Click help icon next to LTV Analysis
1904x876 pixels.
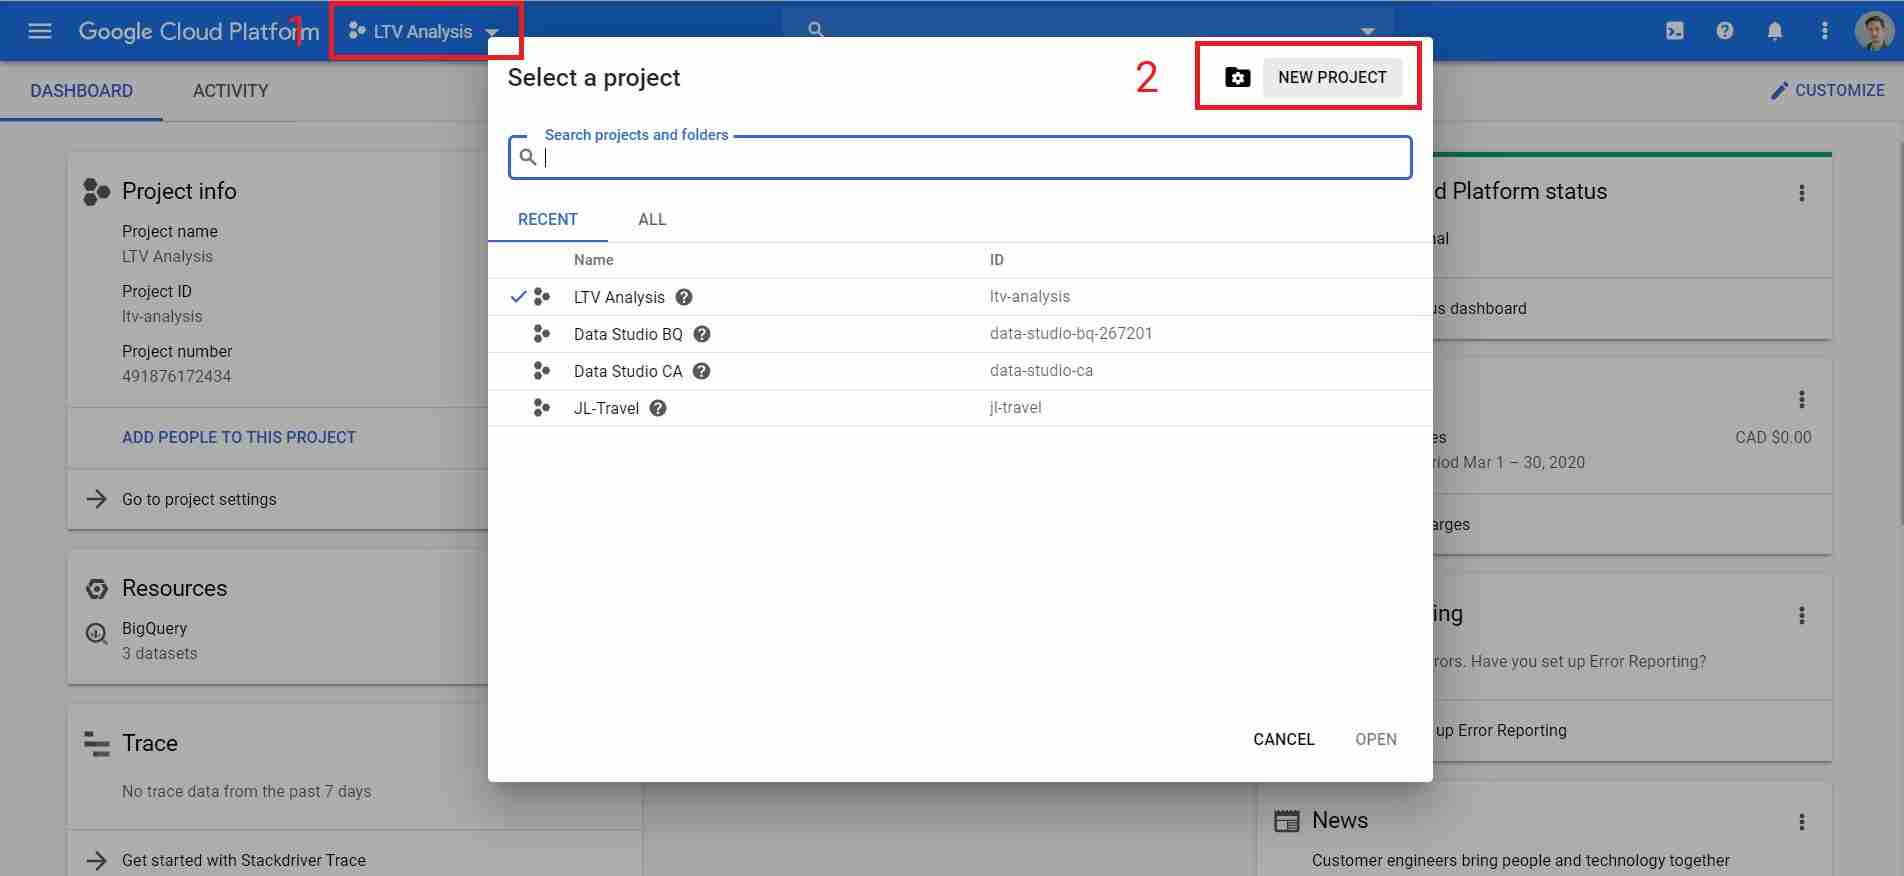pyautogui.click(x=684, y=297)
